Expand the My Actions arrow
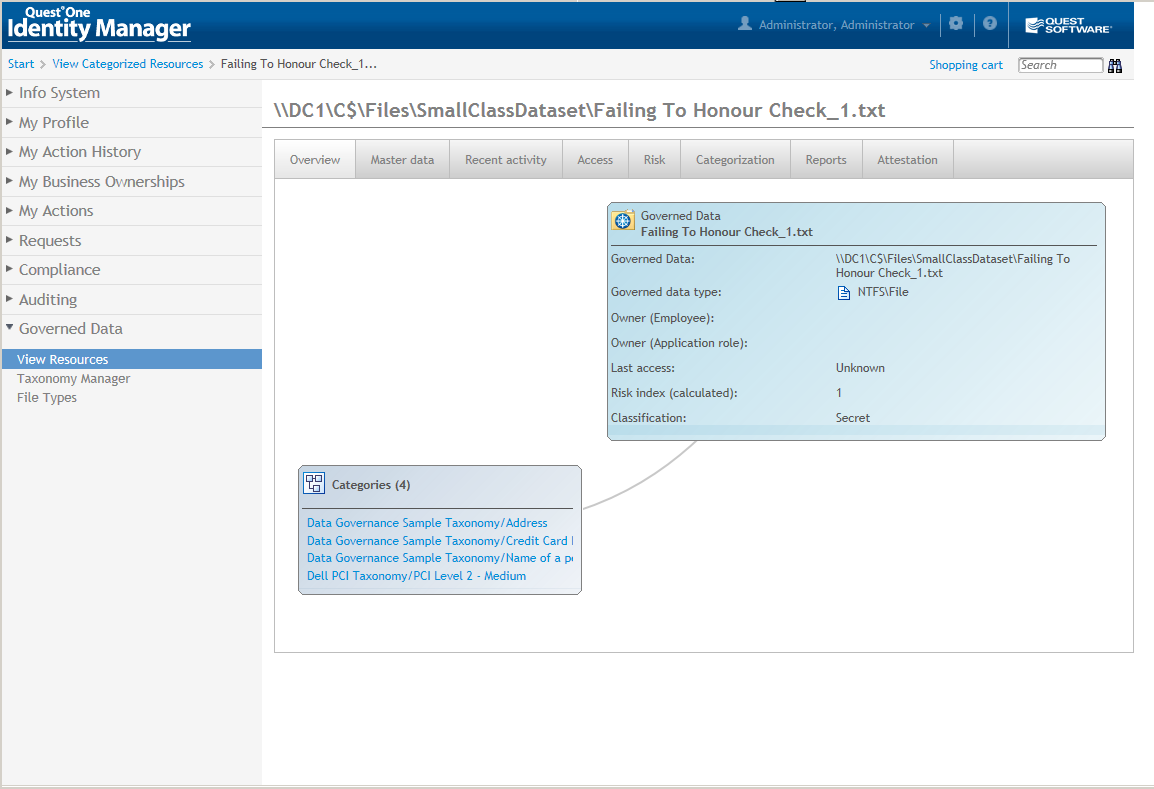The height and width of the screenshot is (789, 1154). tap(9, 210)
